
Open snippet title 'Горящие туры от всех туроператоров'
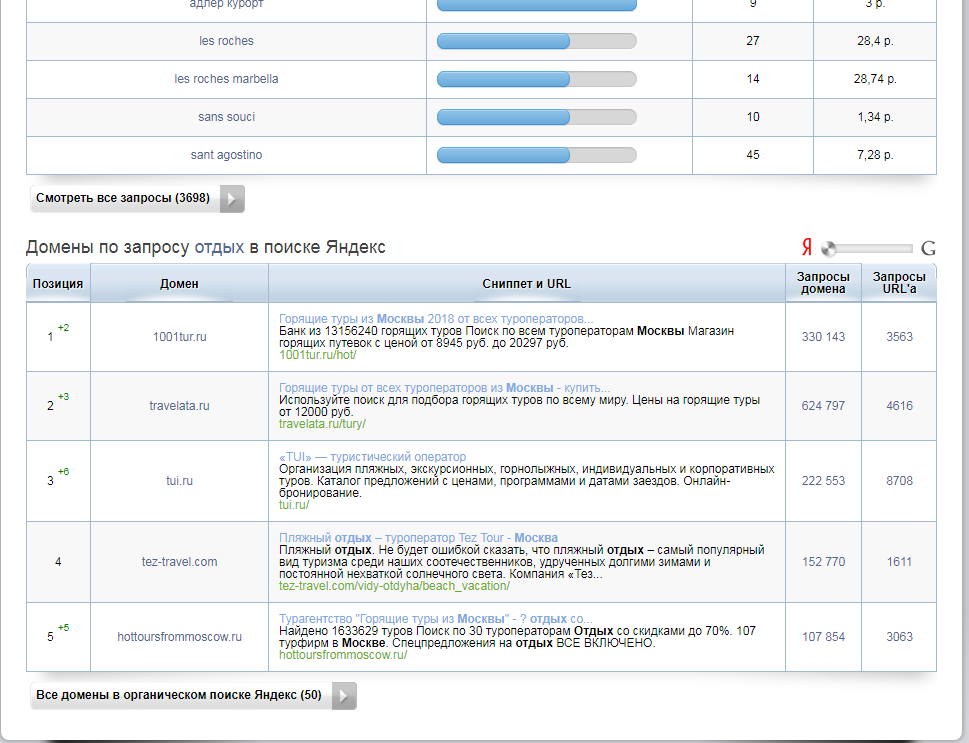(444, 388)
